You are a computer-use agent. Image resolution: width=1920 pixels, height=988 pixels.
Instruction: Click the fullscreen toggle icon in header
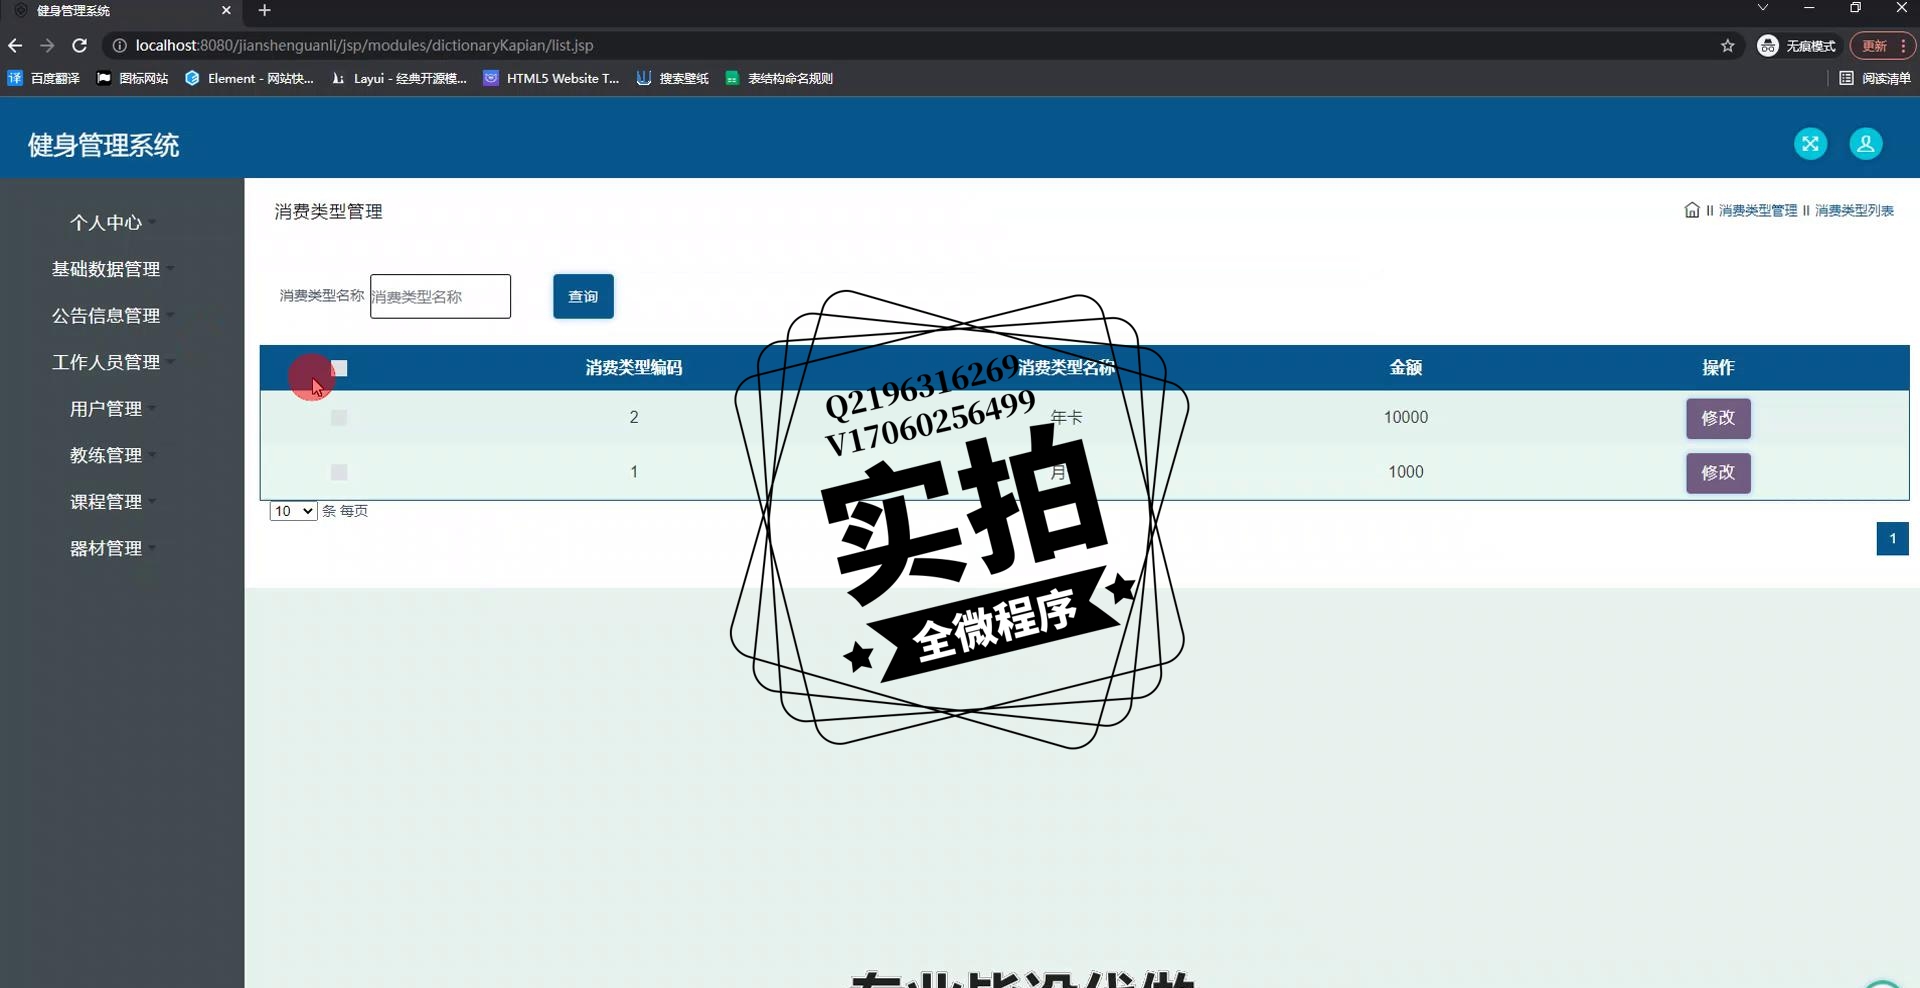(1810, 144)
